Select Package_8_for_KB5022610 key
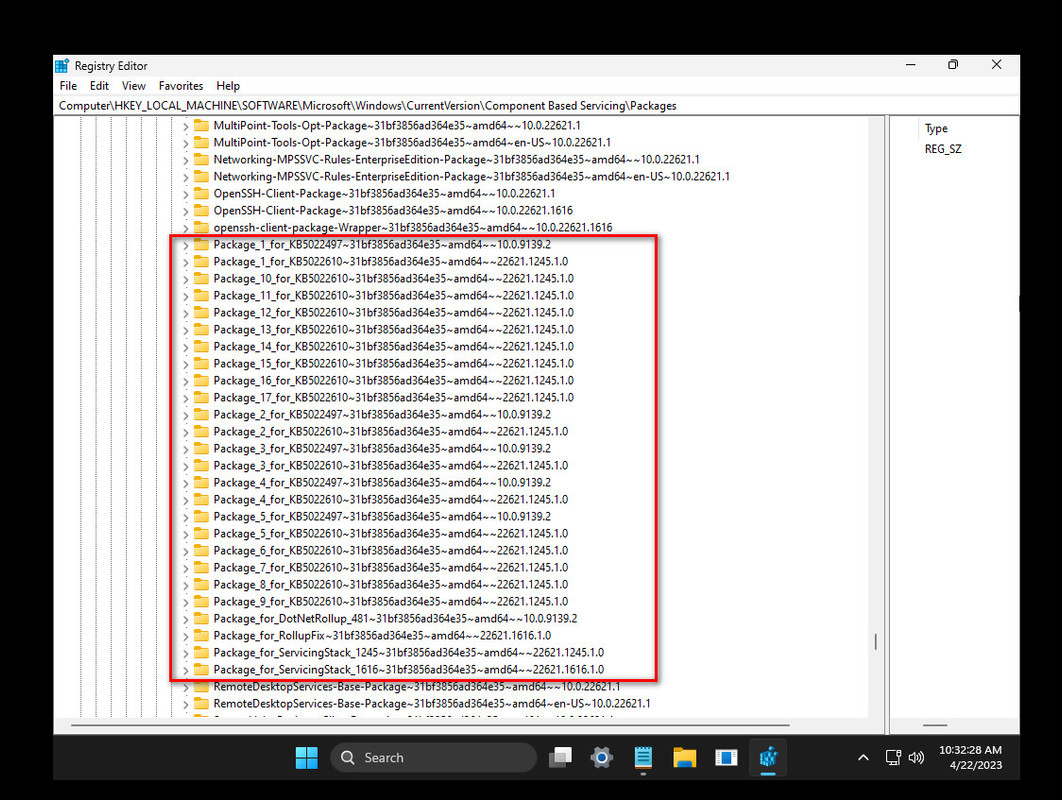1062x800 pixels. pos(390,585)
